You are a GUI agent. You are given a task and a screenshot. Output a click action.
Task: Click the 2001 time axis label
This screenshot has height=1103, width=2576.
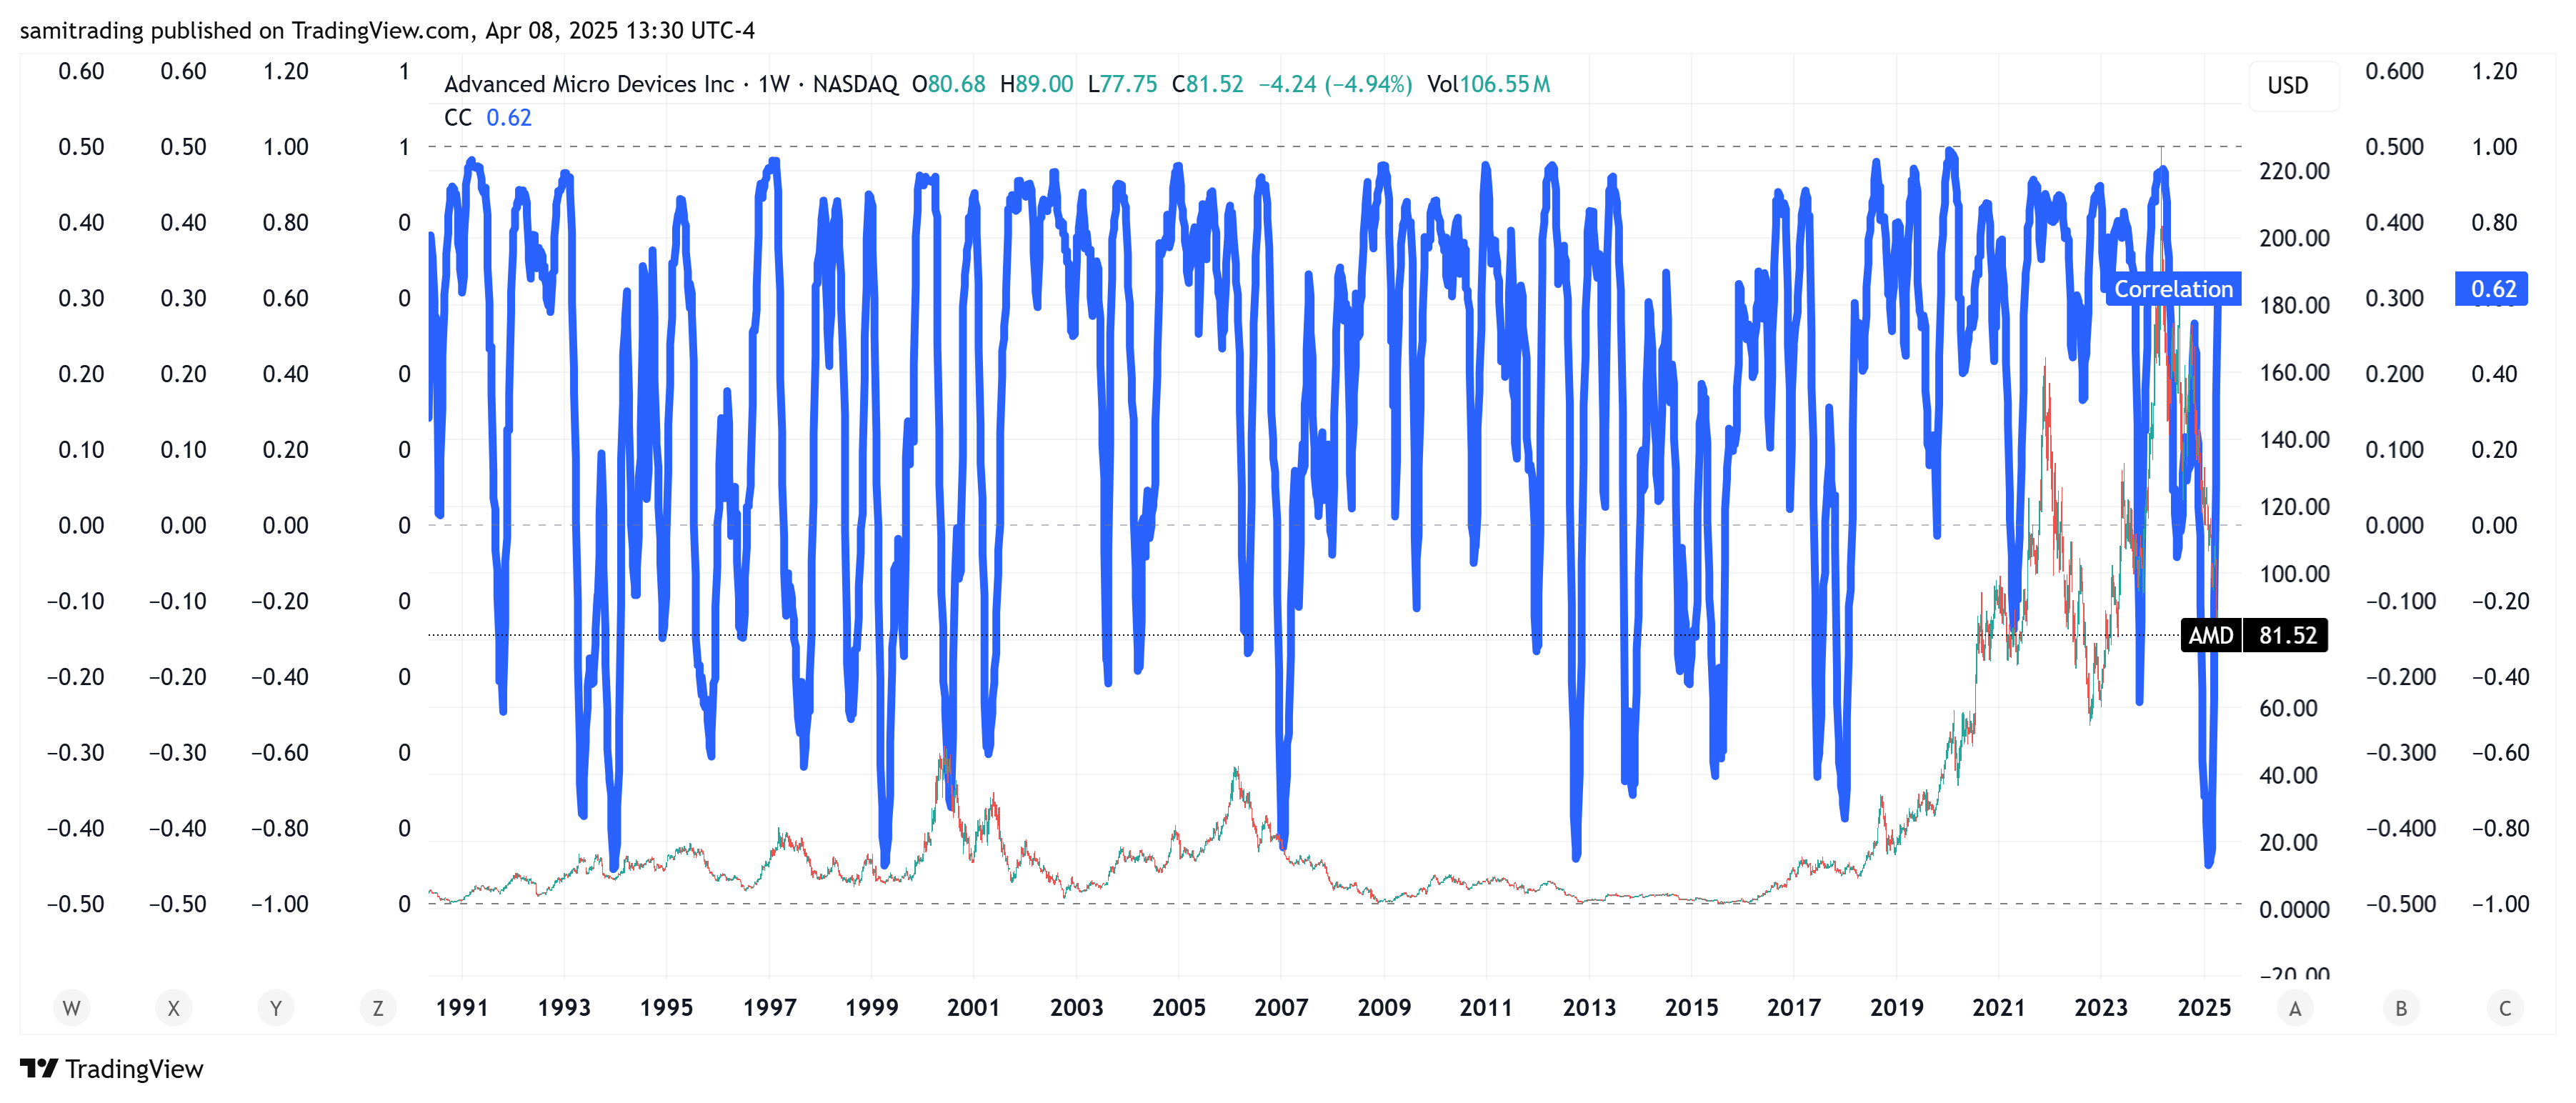click(x=974, y=1008)
